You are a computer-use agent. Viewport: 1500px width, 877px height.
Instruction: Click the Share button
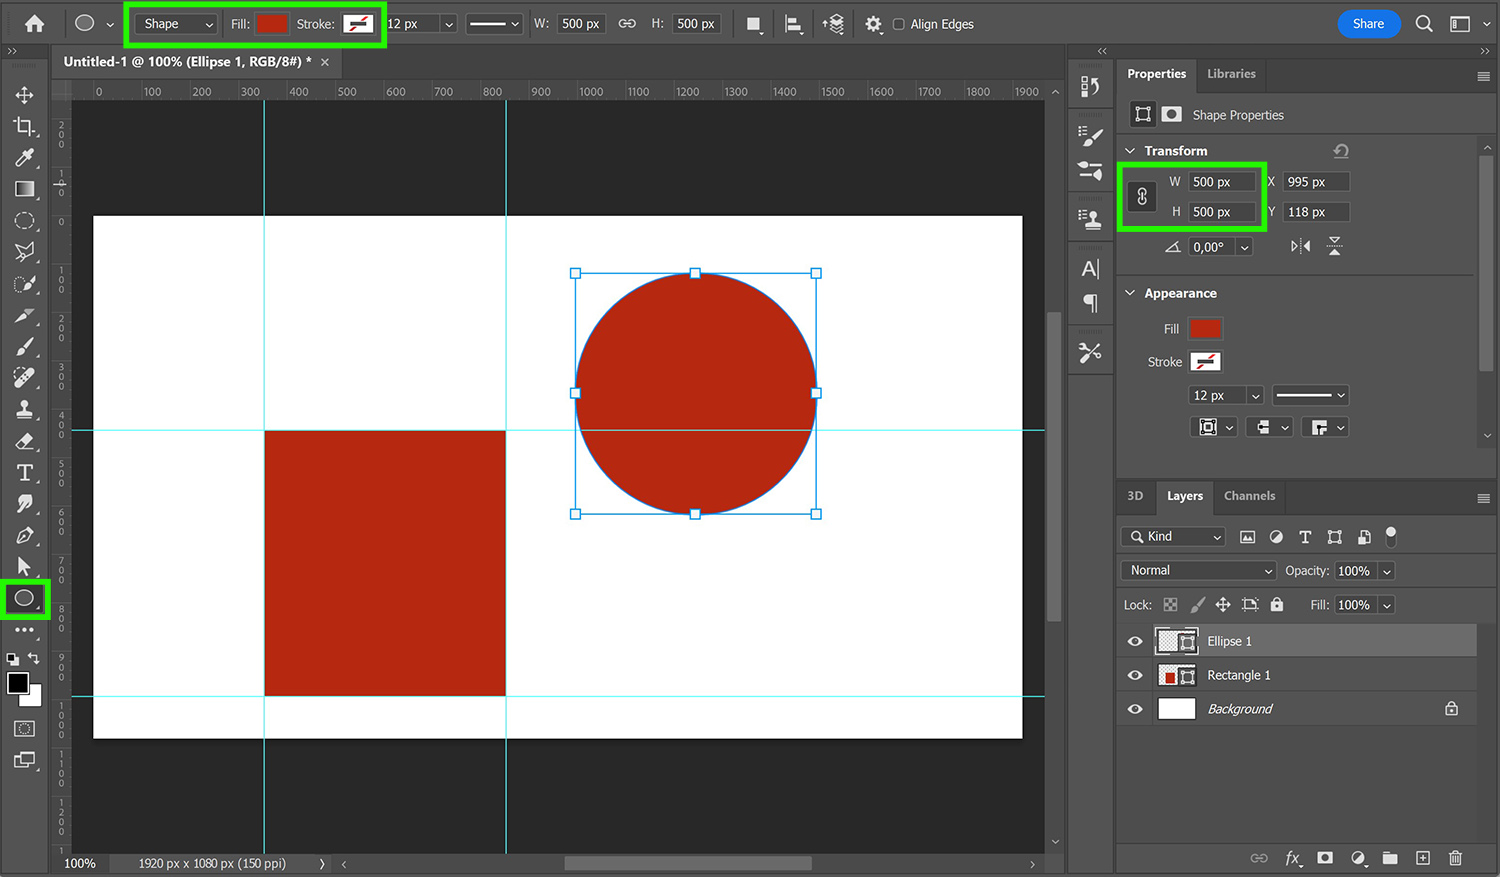pyautogui.click(x=1368, y=24)
